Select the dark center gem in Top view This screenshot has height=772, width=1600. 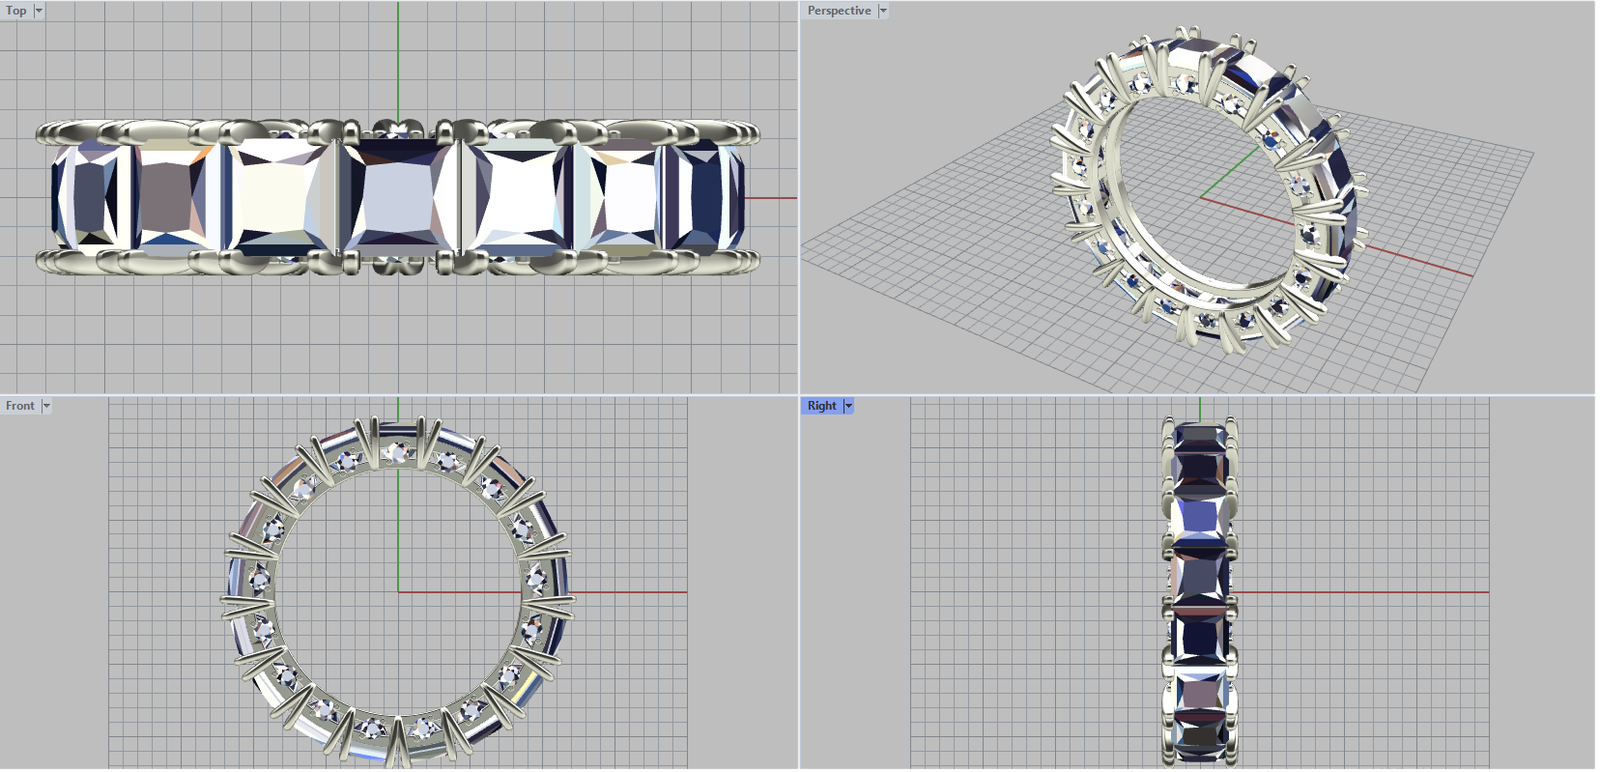[396, 196]
